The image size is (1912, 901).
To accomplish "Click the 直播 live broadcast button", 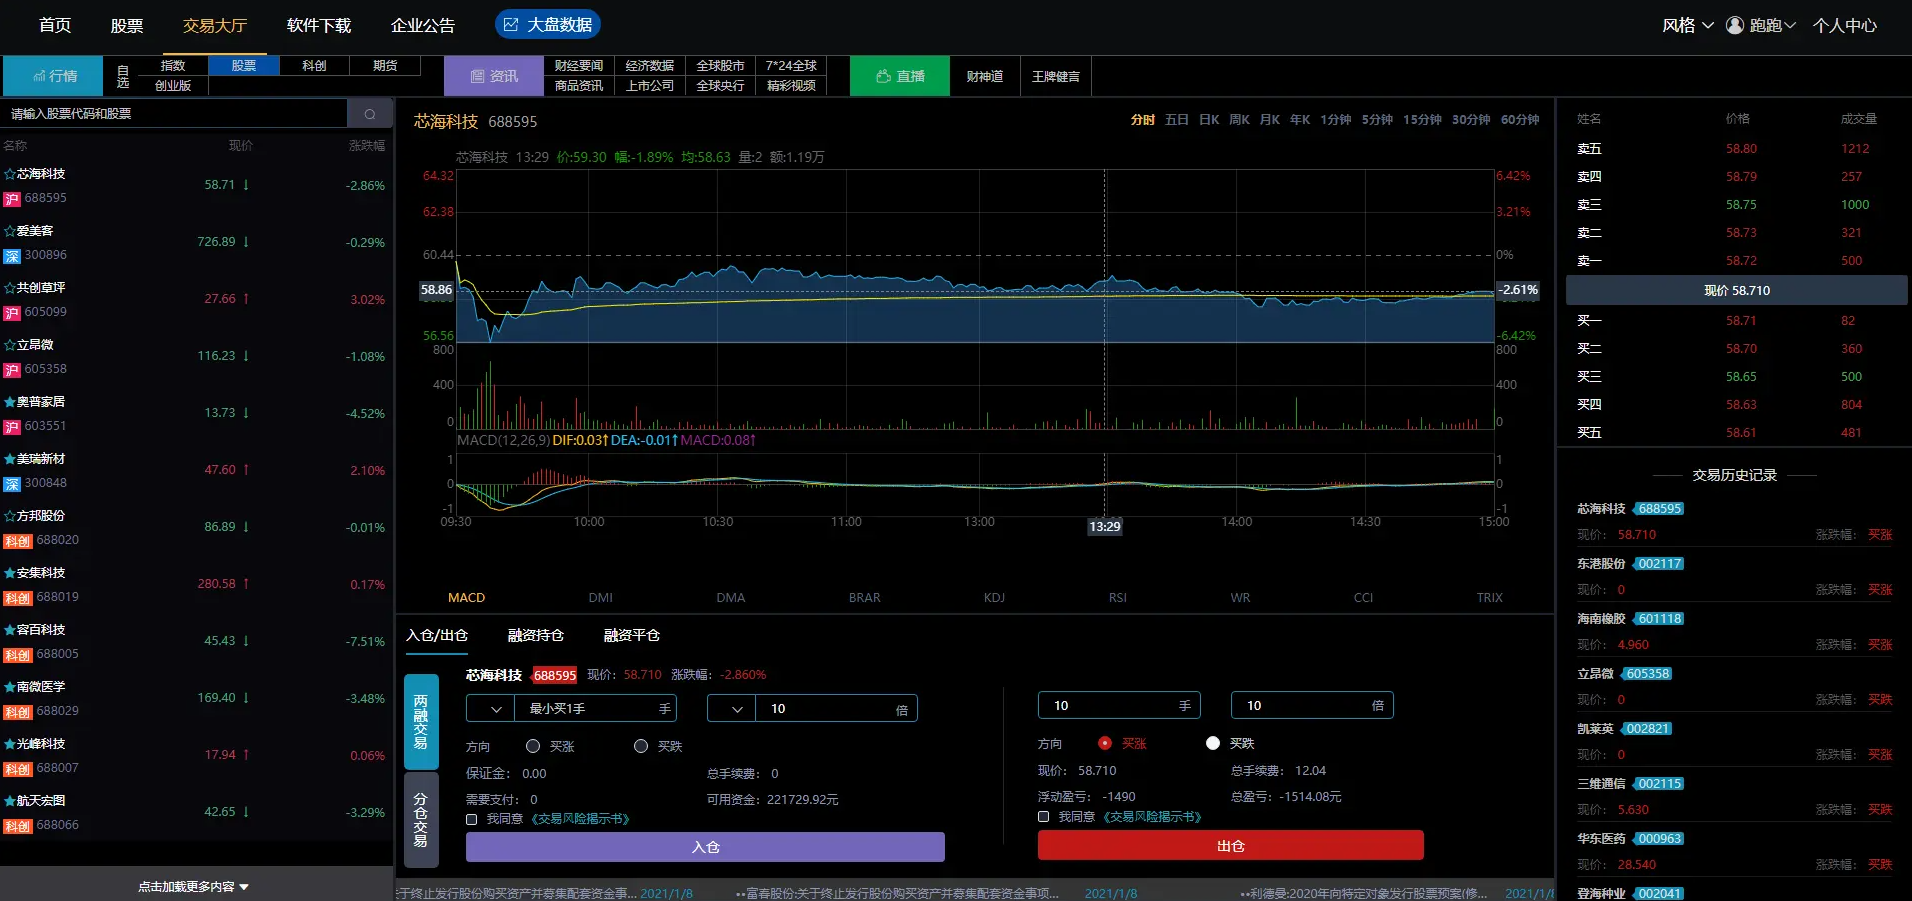I will [899, 76].
